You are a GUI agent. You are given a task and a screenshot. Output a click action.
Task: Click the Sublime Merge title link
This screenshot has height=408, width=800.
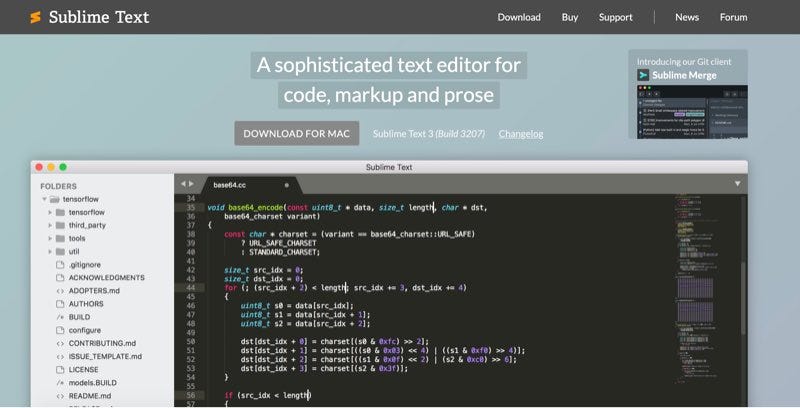(x=684, y=75)
